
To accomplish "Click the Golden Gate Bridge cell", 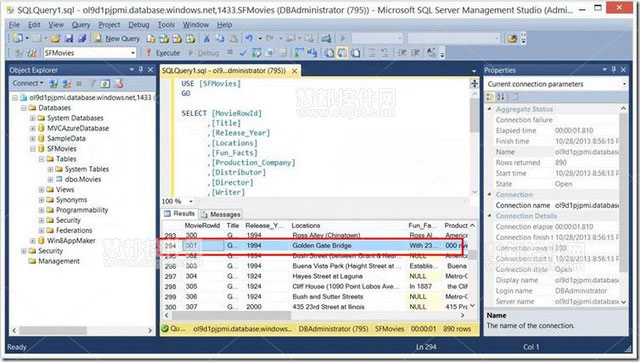I will [x=322, y=245].
